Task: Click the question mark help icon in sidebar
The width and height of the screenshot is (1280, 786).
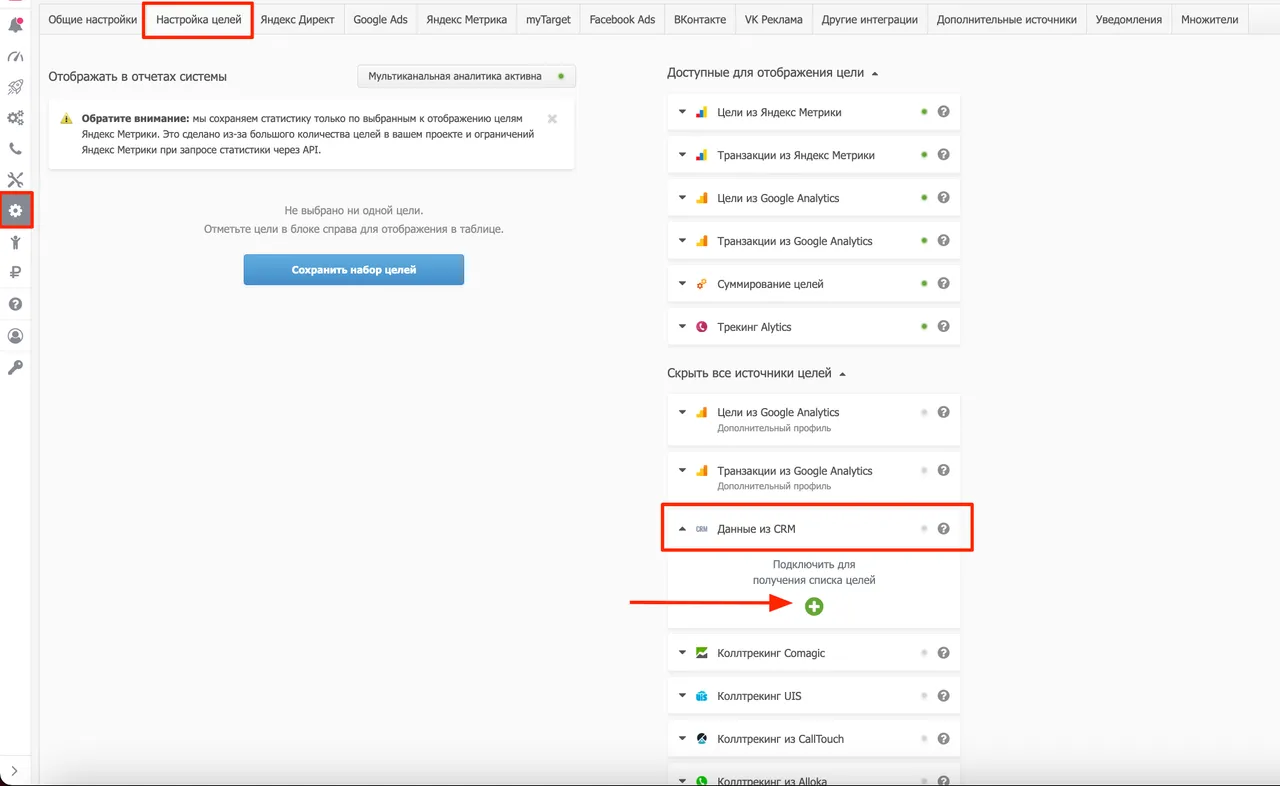Action: (x=15, y=304)
